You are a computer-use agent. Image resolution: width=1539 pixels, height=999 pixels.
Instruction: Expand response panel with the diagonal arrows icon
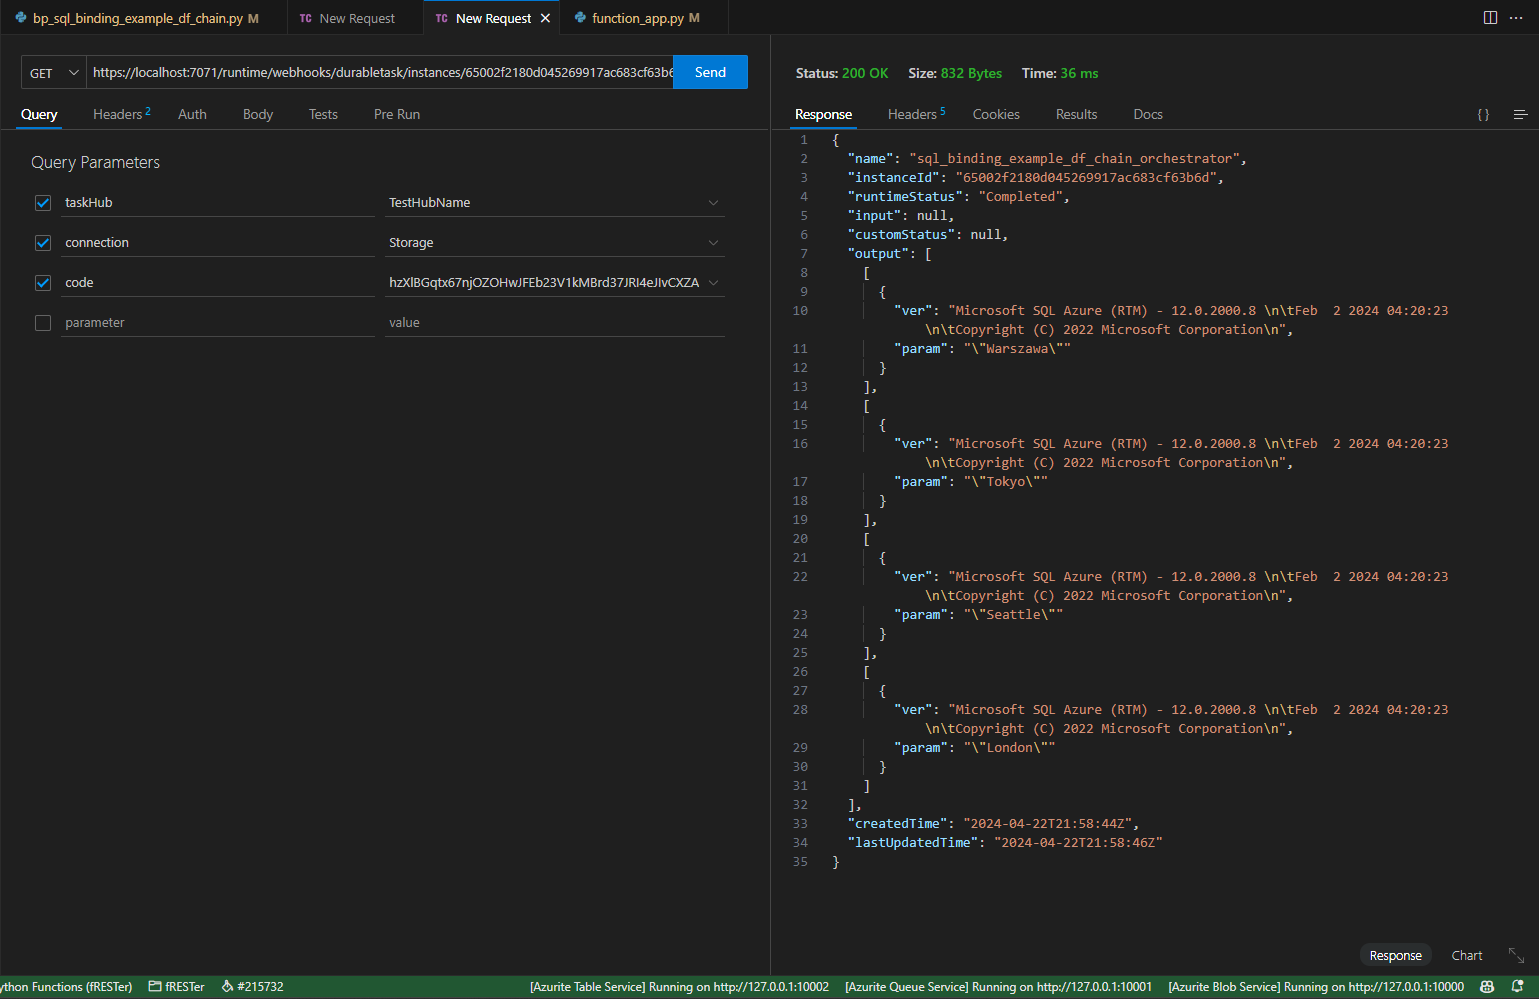click(x=1516, y=955)
